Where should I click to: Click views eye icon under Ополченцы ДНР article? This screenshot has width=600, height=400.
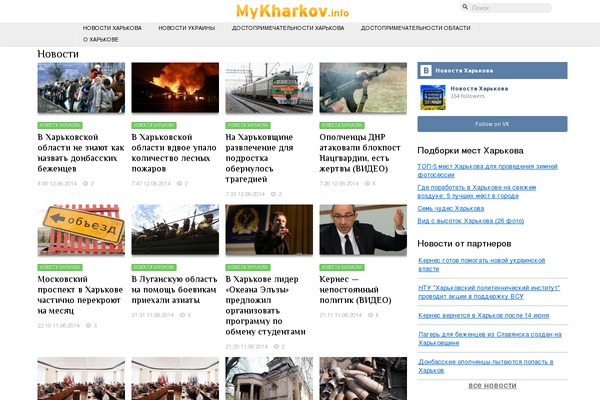pos(367,183)
